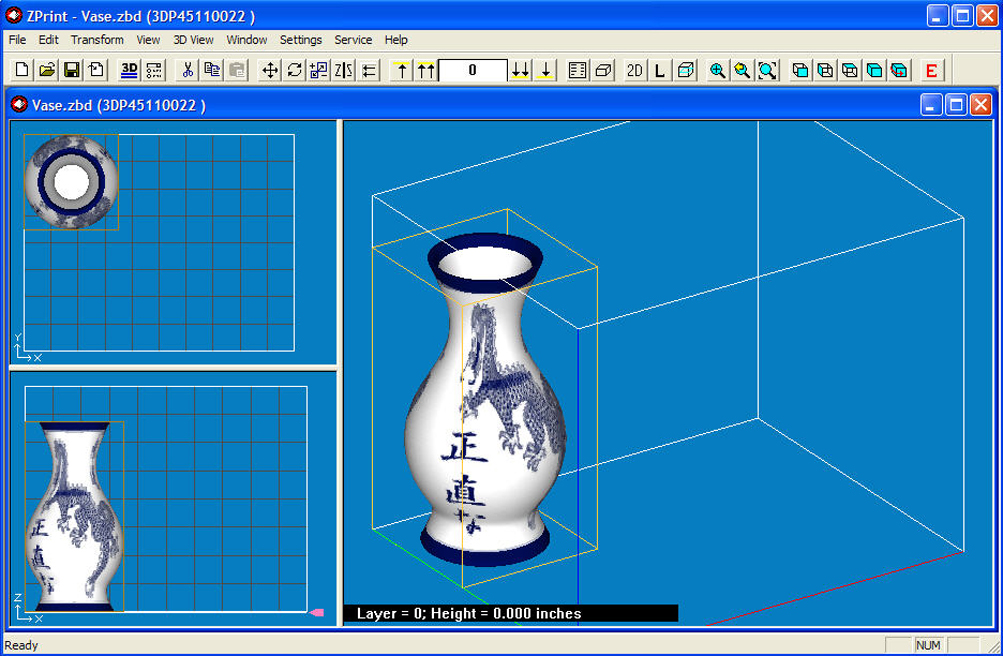Open a file with the Open icon

[47, 70]
